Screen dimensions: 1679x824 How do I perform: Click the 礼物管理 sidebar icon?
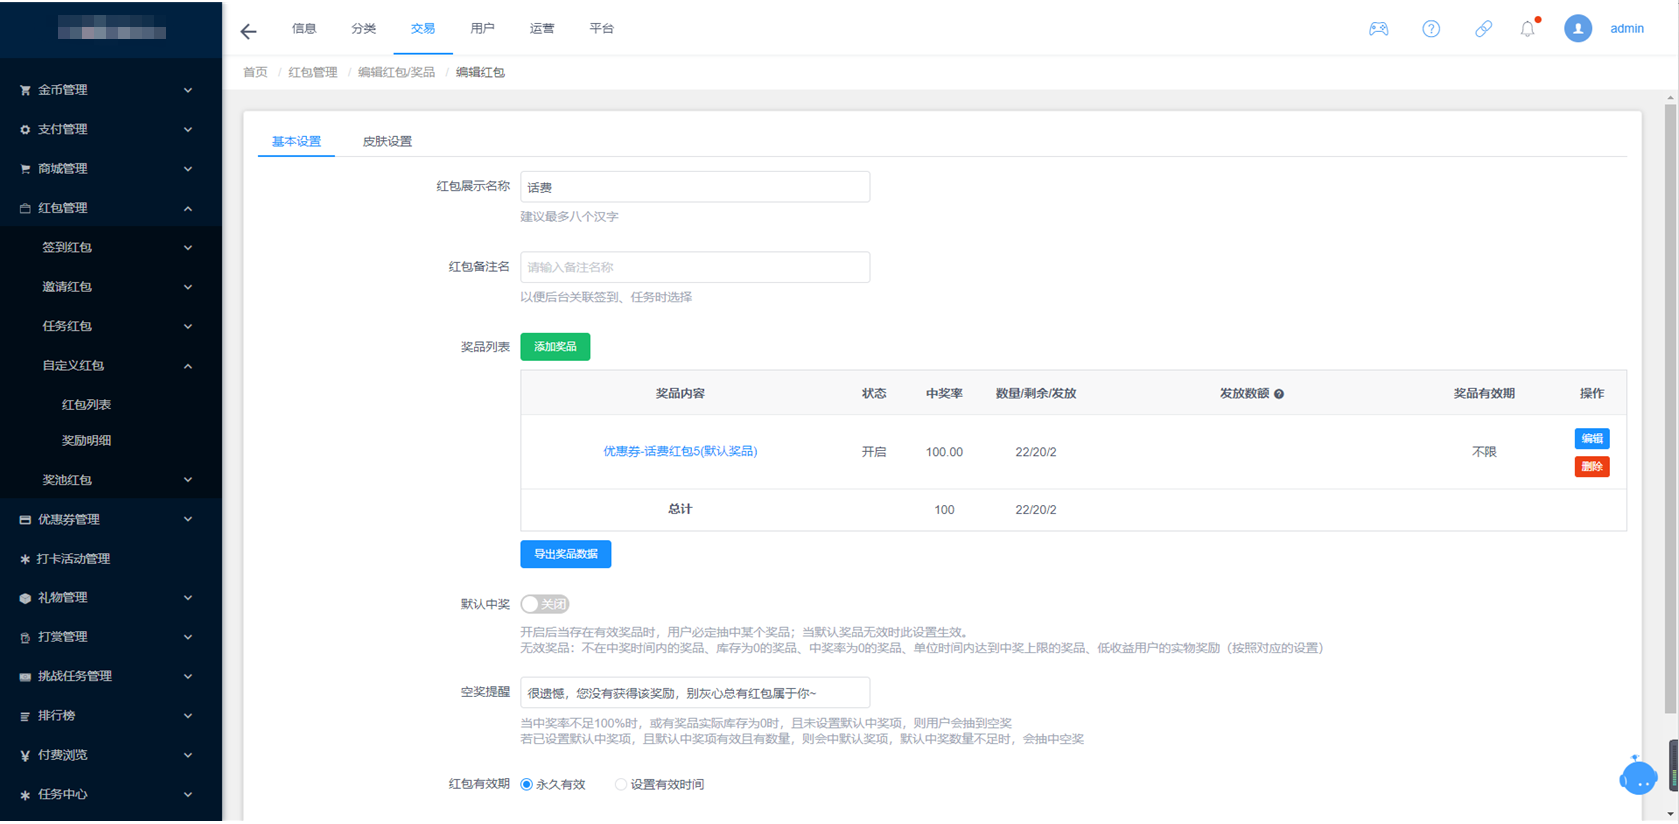(25, 598)
